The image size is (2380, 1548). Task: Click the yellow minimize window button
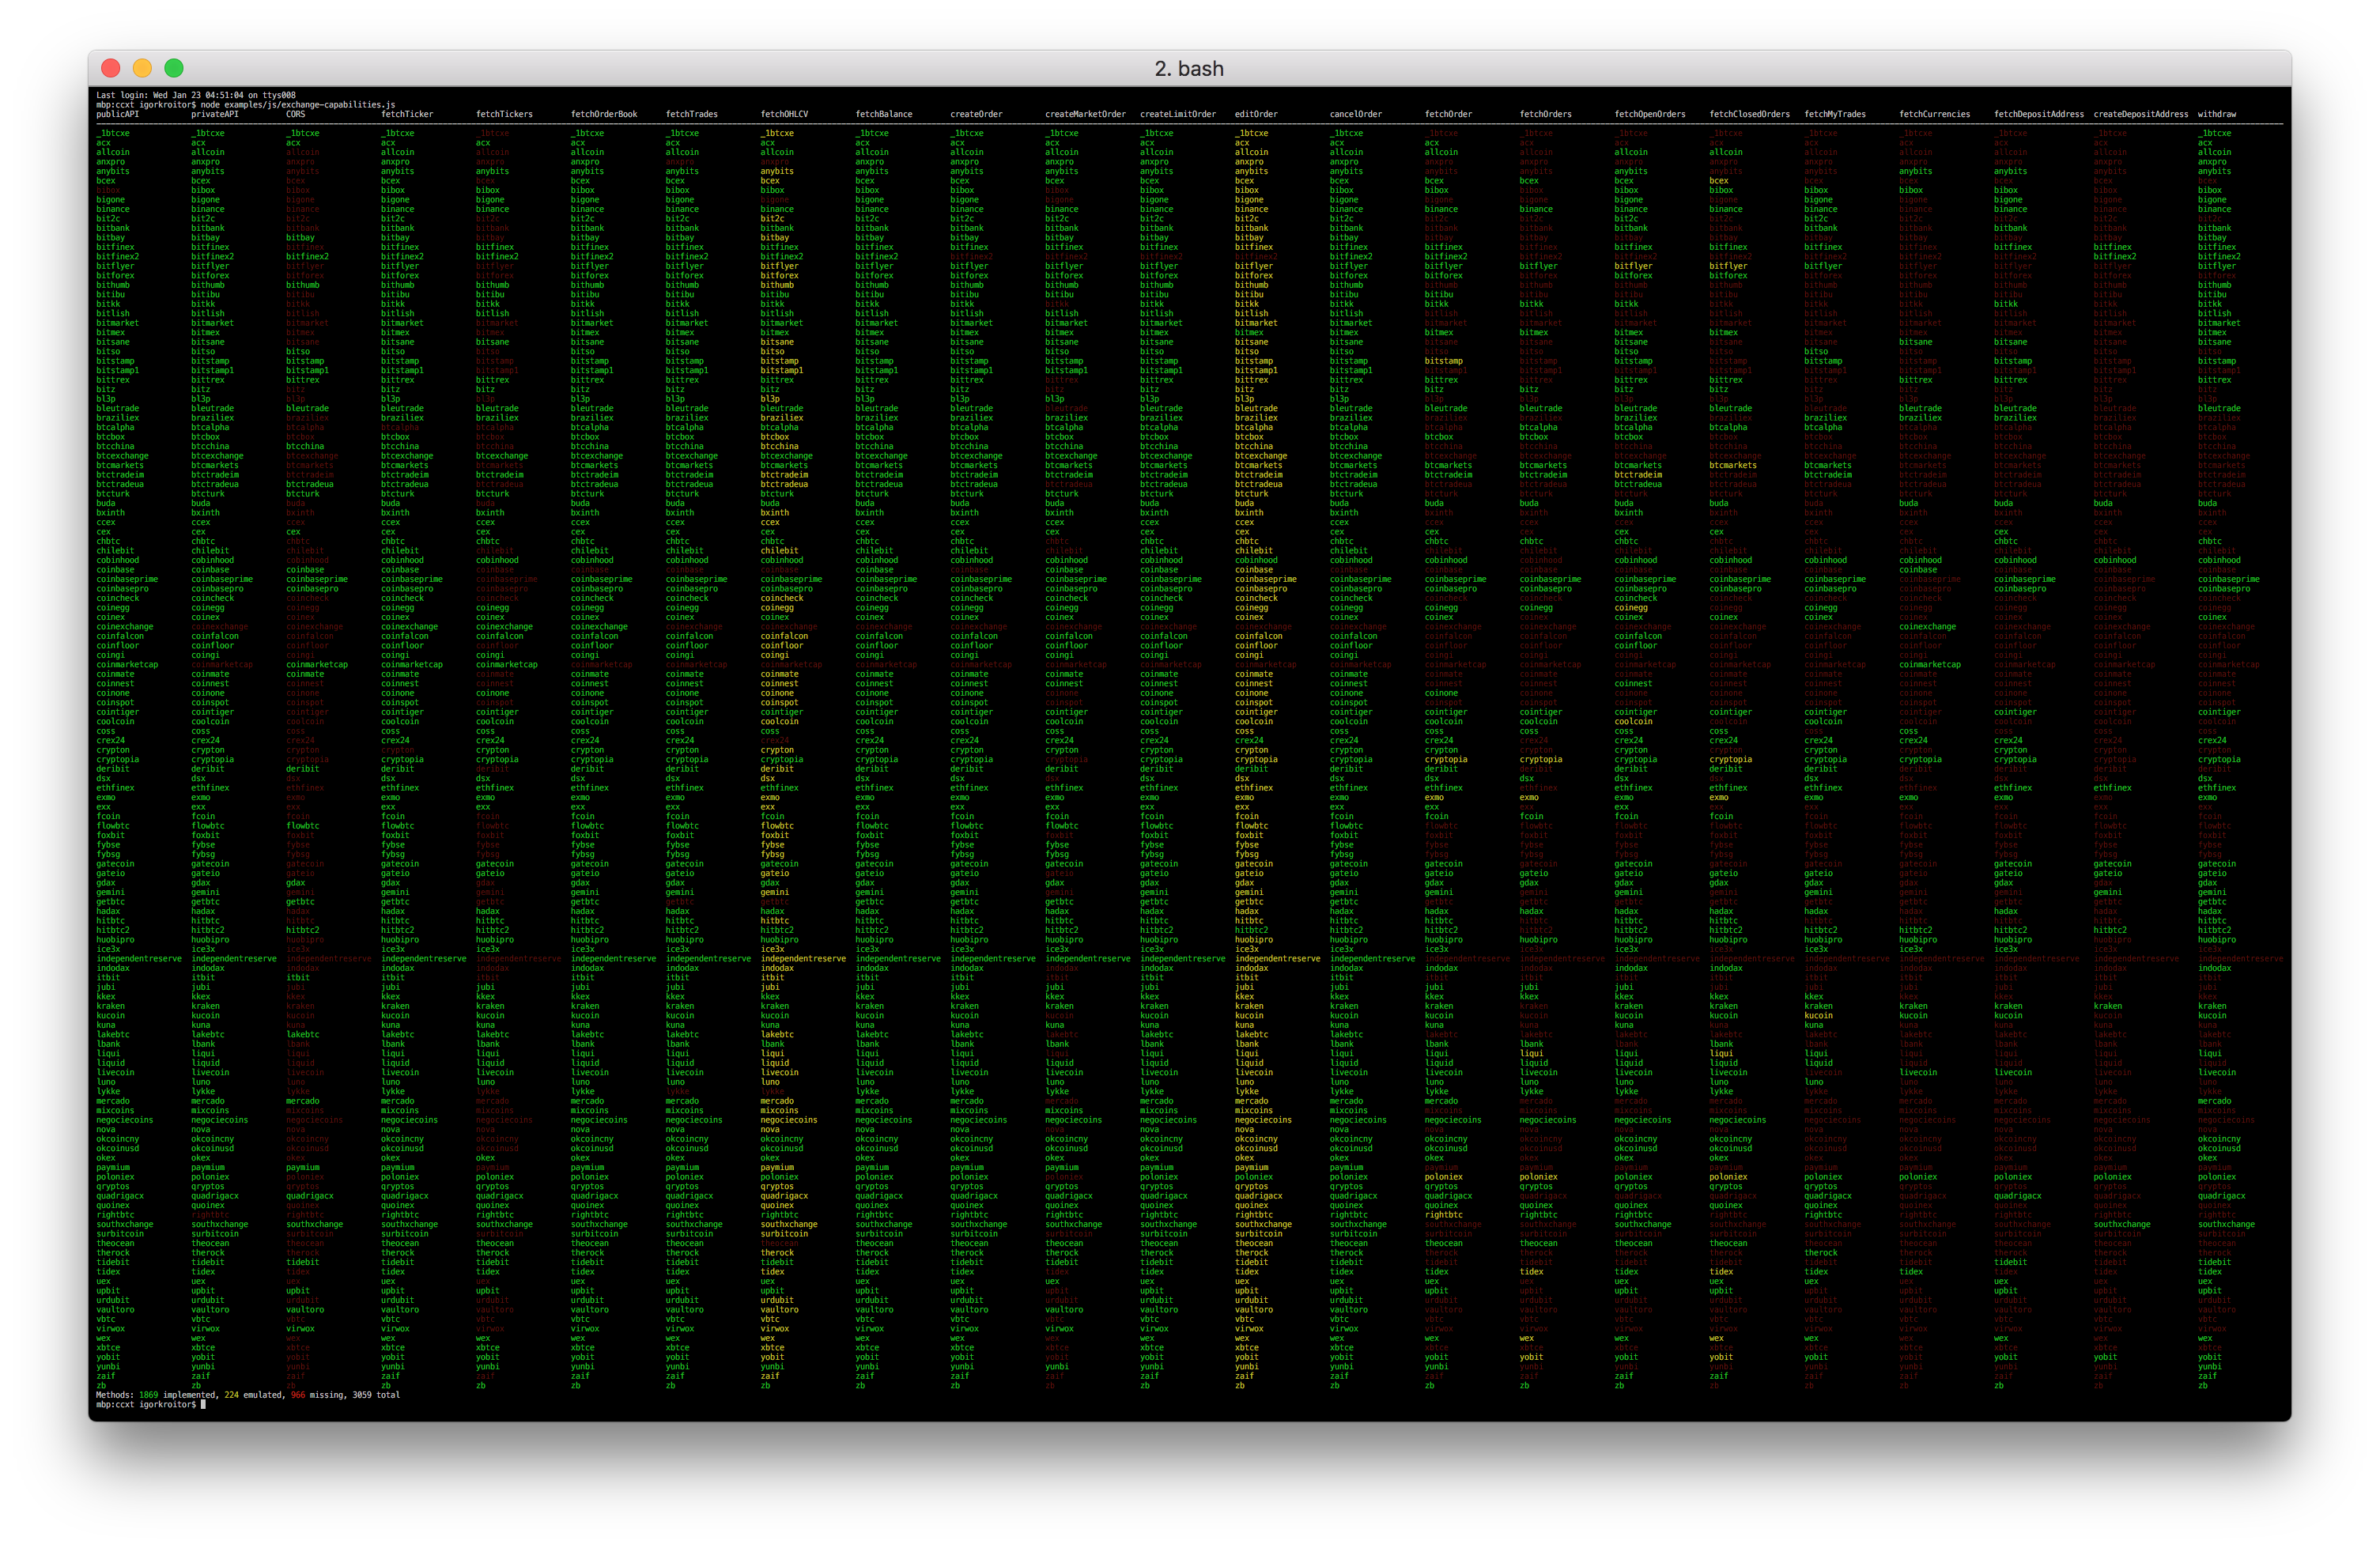click(142, 68)
